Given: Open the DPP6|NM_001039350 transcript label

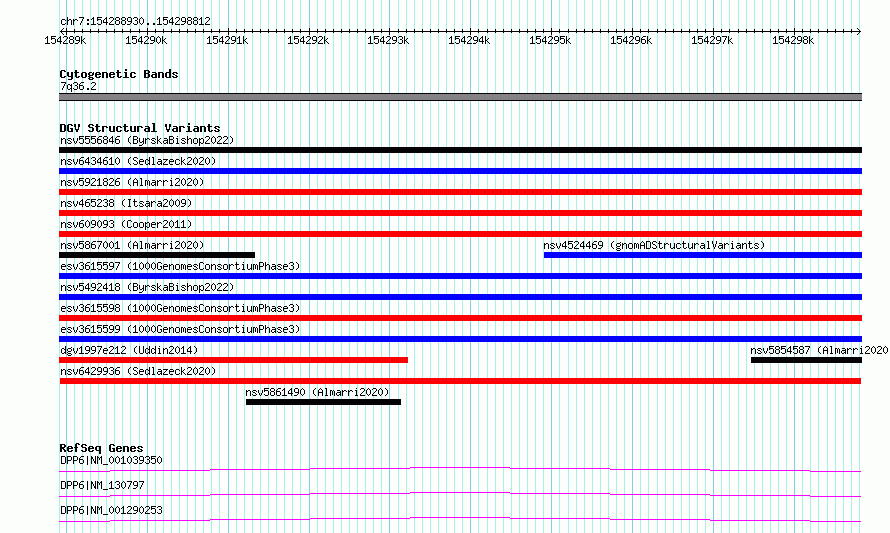Looking at the screenshot, I should point(111,460).
